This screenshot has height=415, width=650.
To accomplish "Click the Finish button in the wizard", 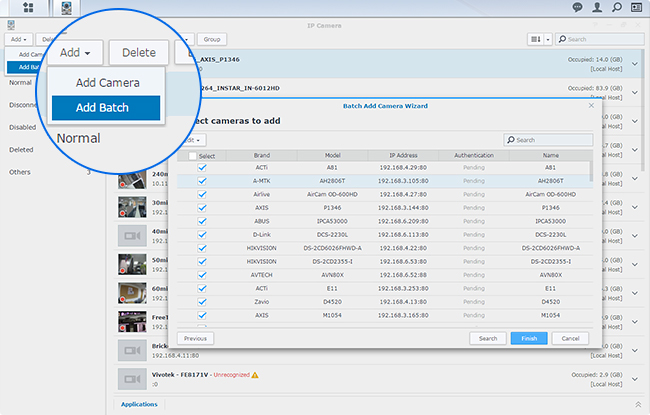I will [529, 338].
